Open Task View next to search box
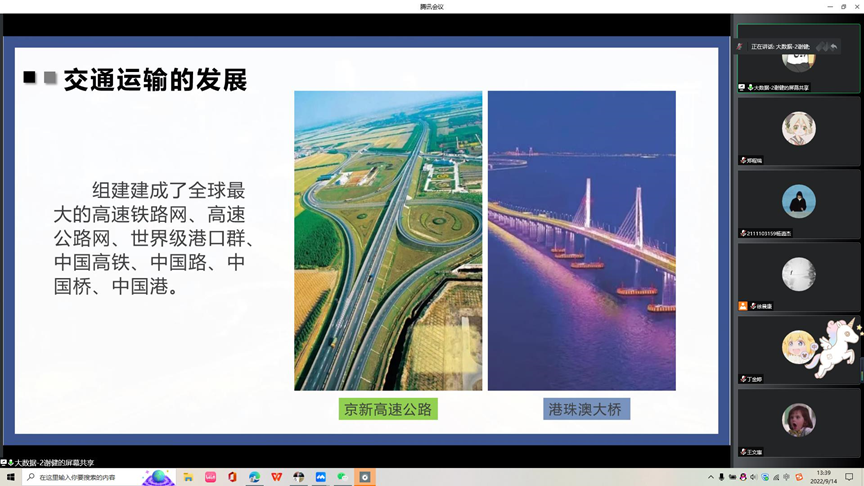The width and height of the screenshot is (864, 486). (157, 478)
